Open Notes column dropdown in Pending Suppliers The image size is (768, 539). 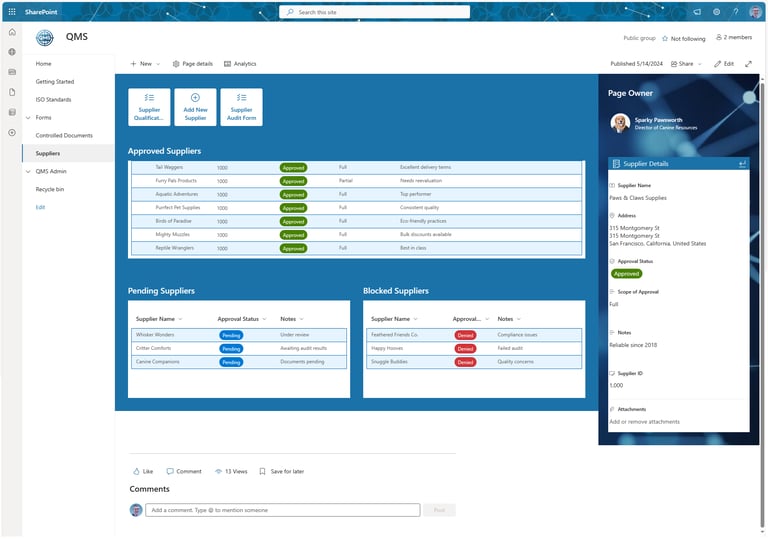pos(302,319)
